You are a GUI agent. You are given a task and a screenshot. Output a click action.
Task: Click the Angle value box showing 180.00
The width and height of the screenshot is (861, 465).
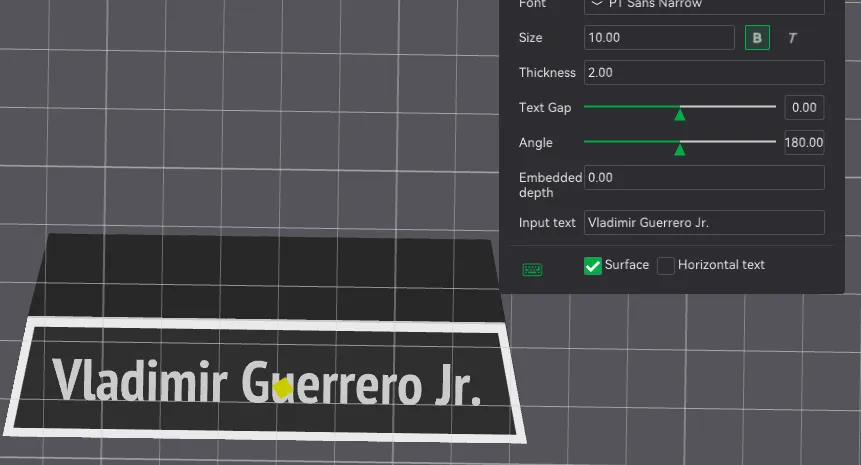coord(804,143)
